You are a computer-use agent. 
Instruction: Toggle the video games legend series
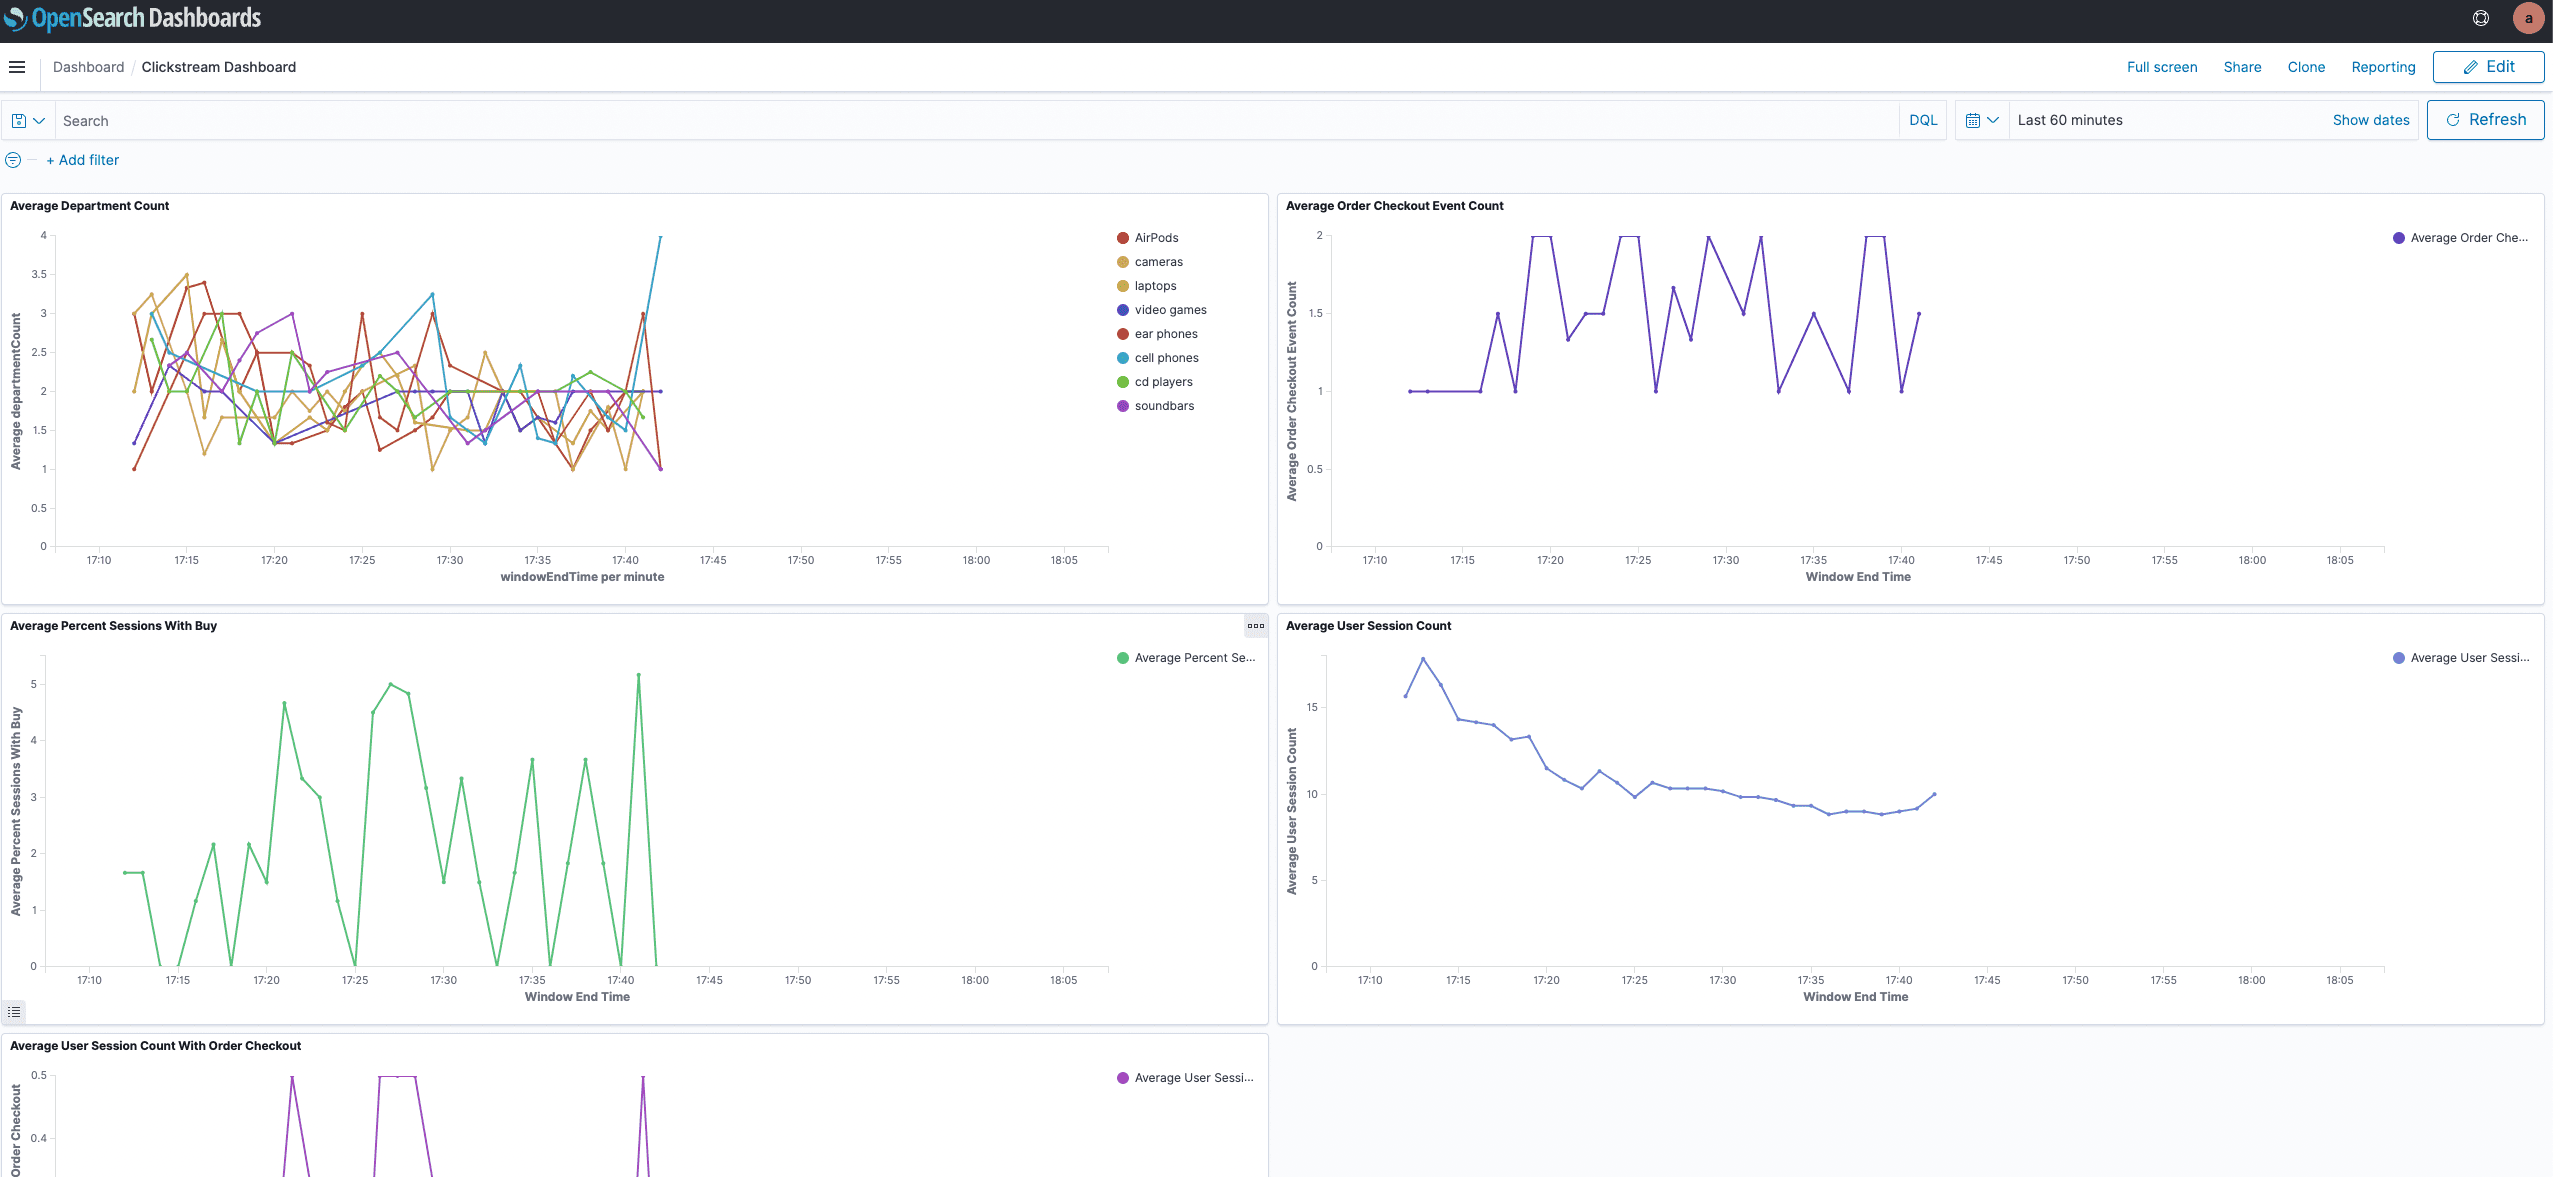click(x=1162, y=310)
